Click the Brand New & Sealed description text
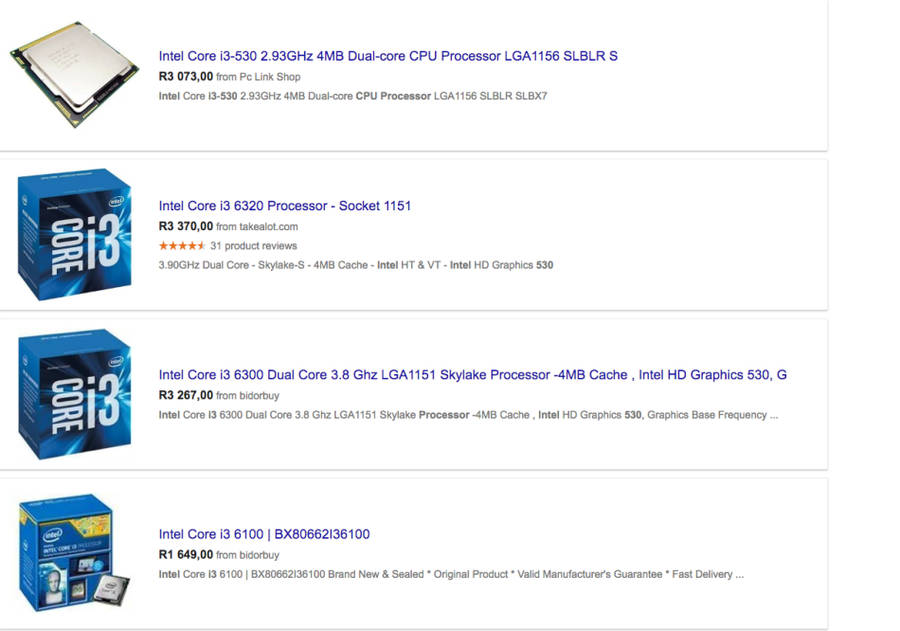This screenshot has height=631, width=900. click(451, 574)
